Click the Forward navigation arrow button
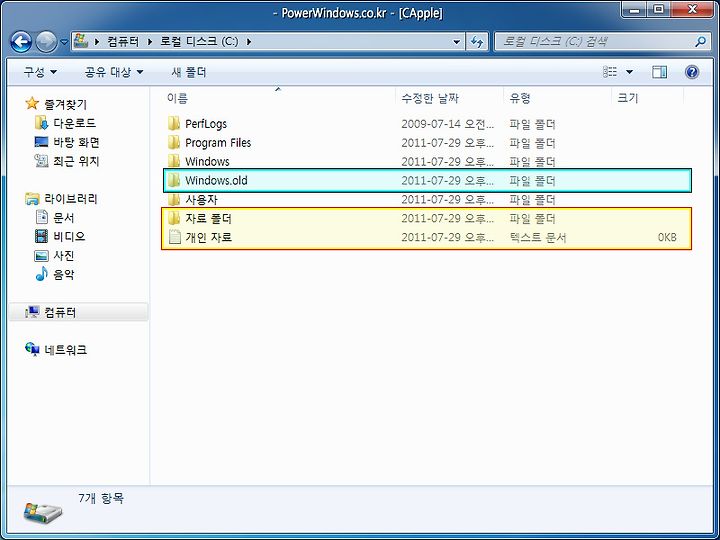720x540 pixels. point(46,42)
